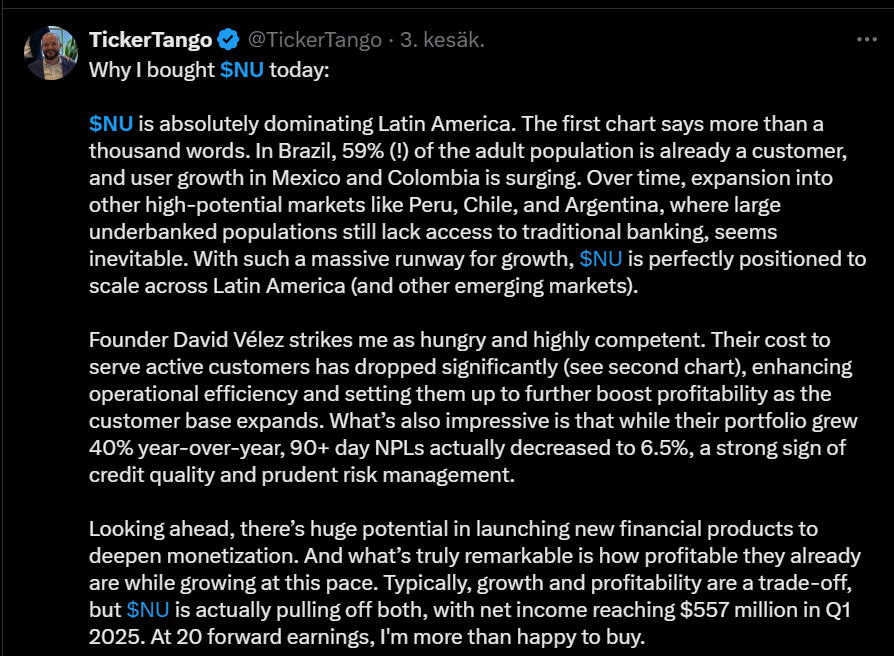This screenshot has width=894, height=656.
Task: Open TickerTango's profile picture avatar
Action: point(51,53)
